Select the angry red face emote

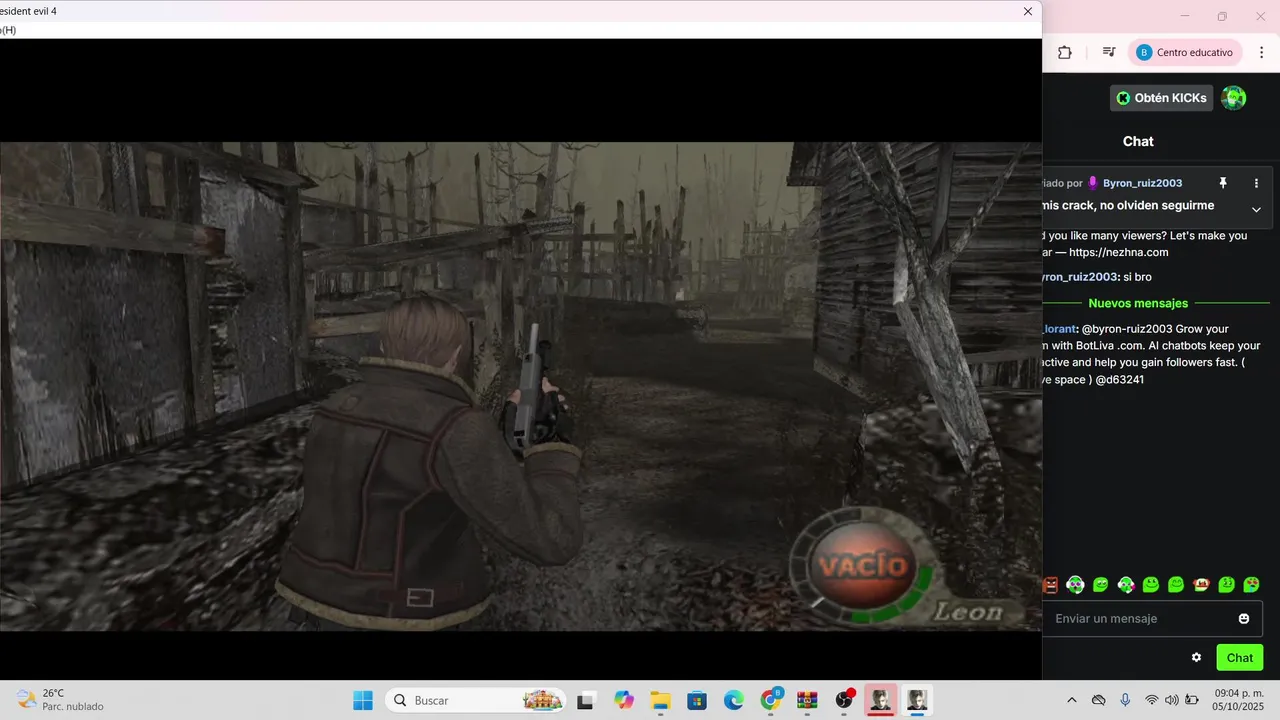pos(1050,585)
